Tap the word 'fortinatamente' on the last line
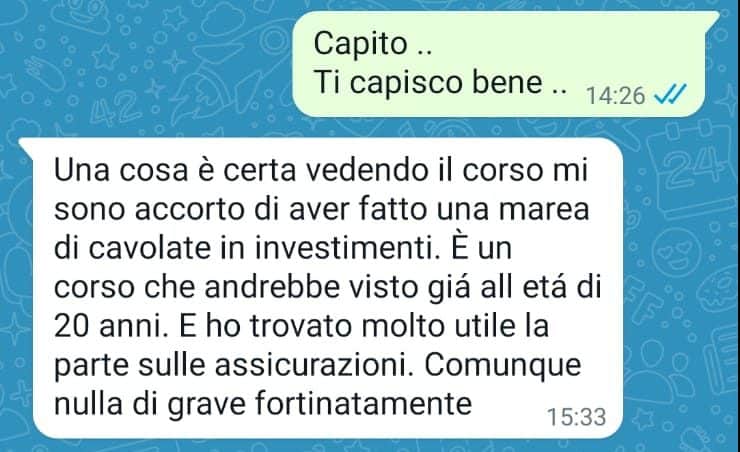This screenshot has width=740, height=452. [363, 404]
